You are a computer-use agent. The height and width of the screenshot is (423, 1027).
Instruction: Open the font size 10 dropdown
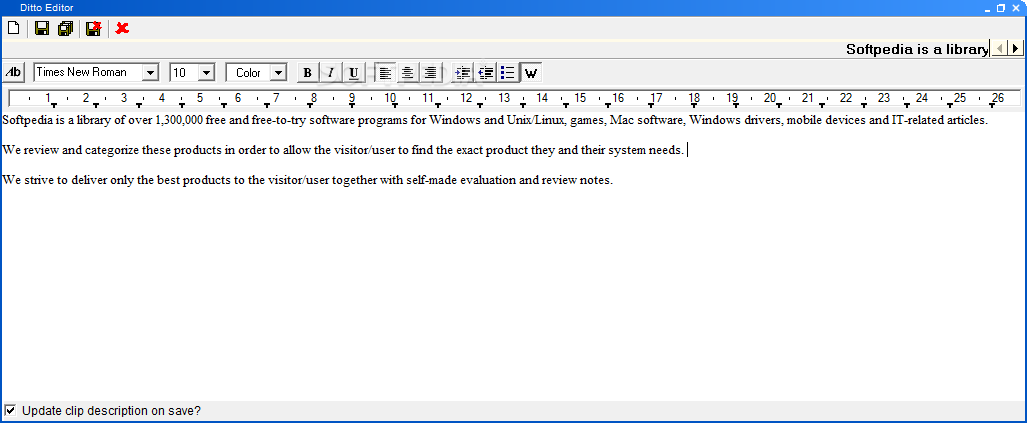click(206, 73)
